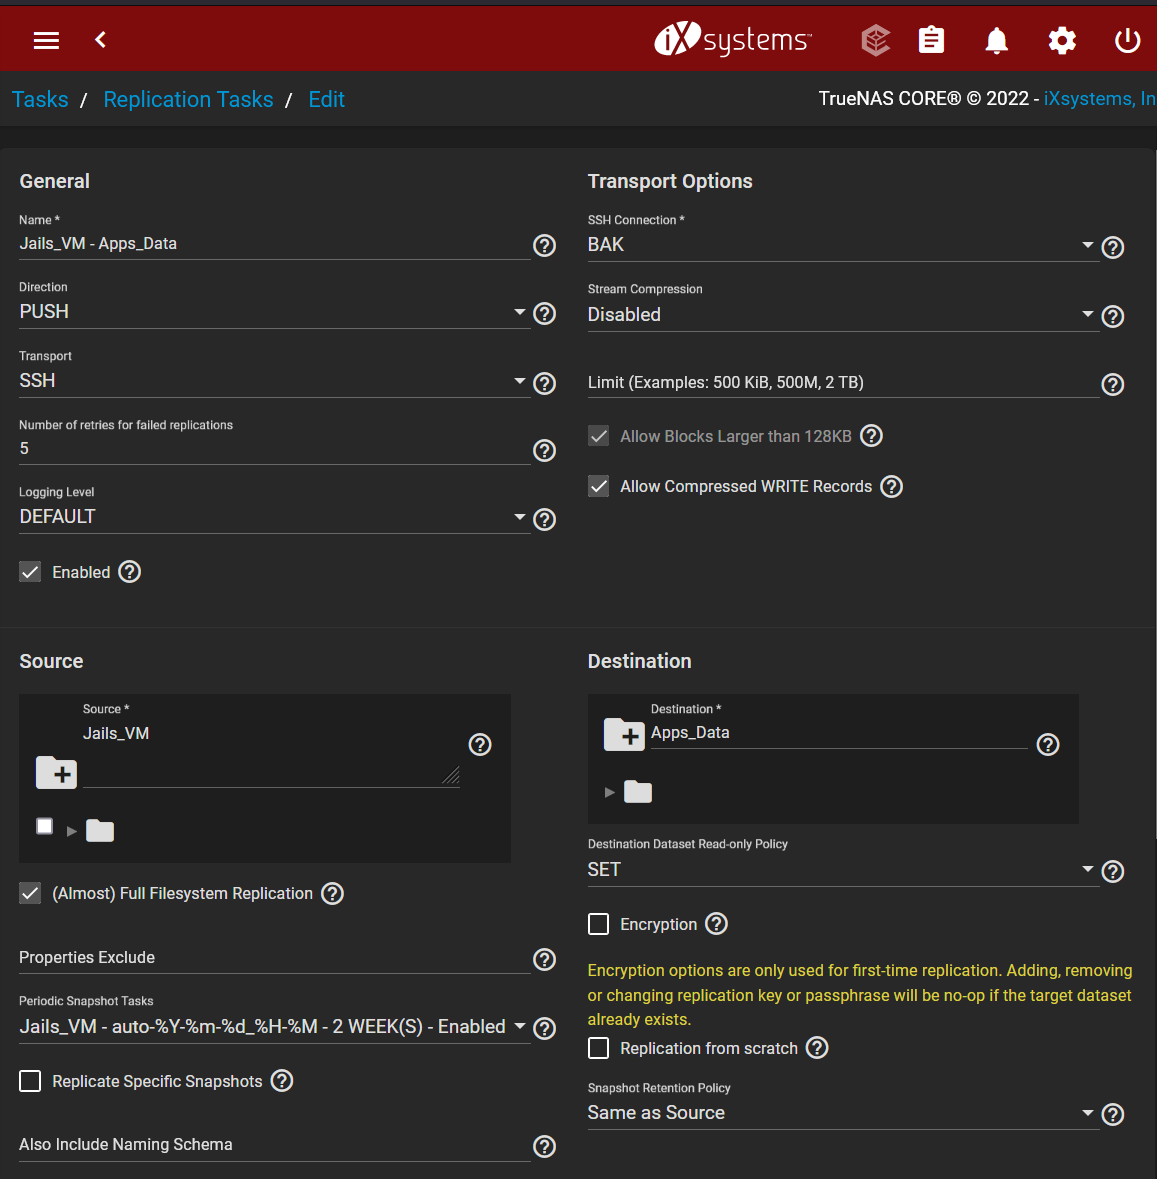Tick the Replicate Specific Snapshots checkbox
This screenshot has width=1157, height=1179.
[x=31, y=1081]
